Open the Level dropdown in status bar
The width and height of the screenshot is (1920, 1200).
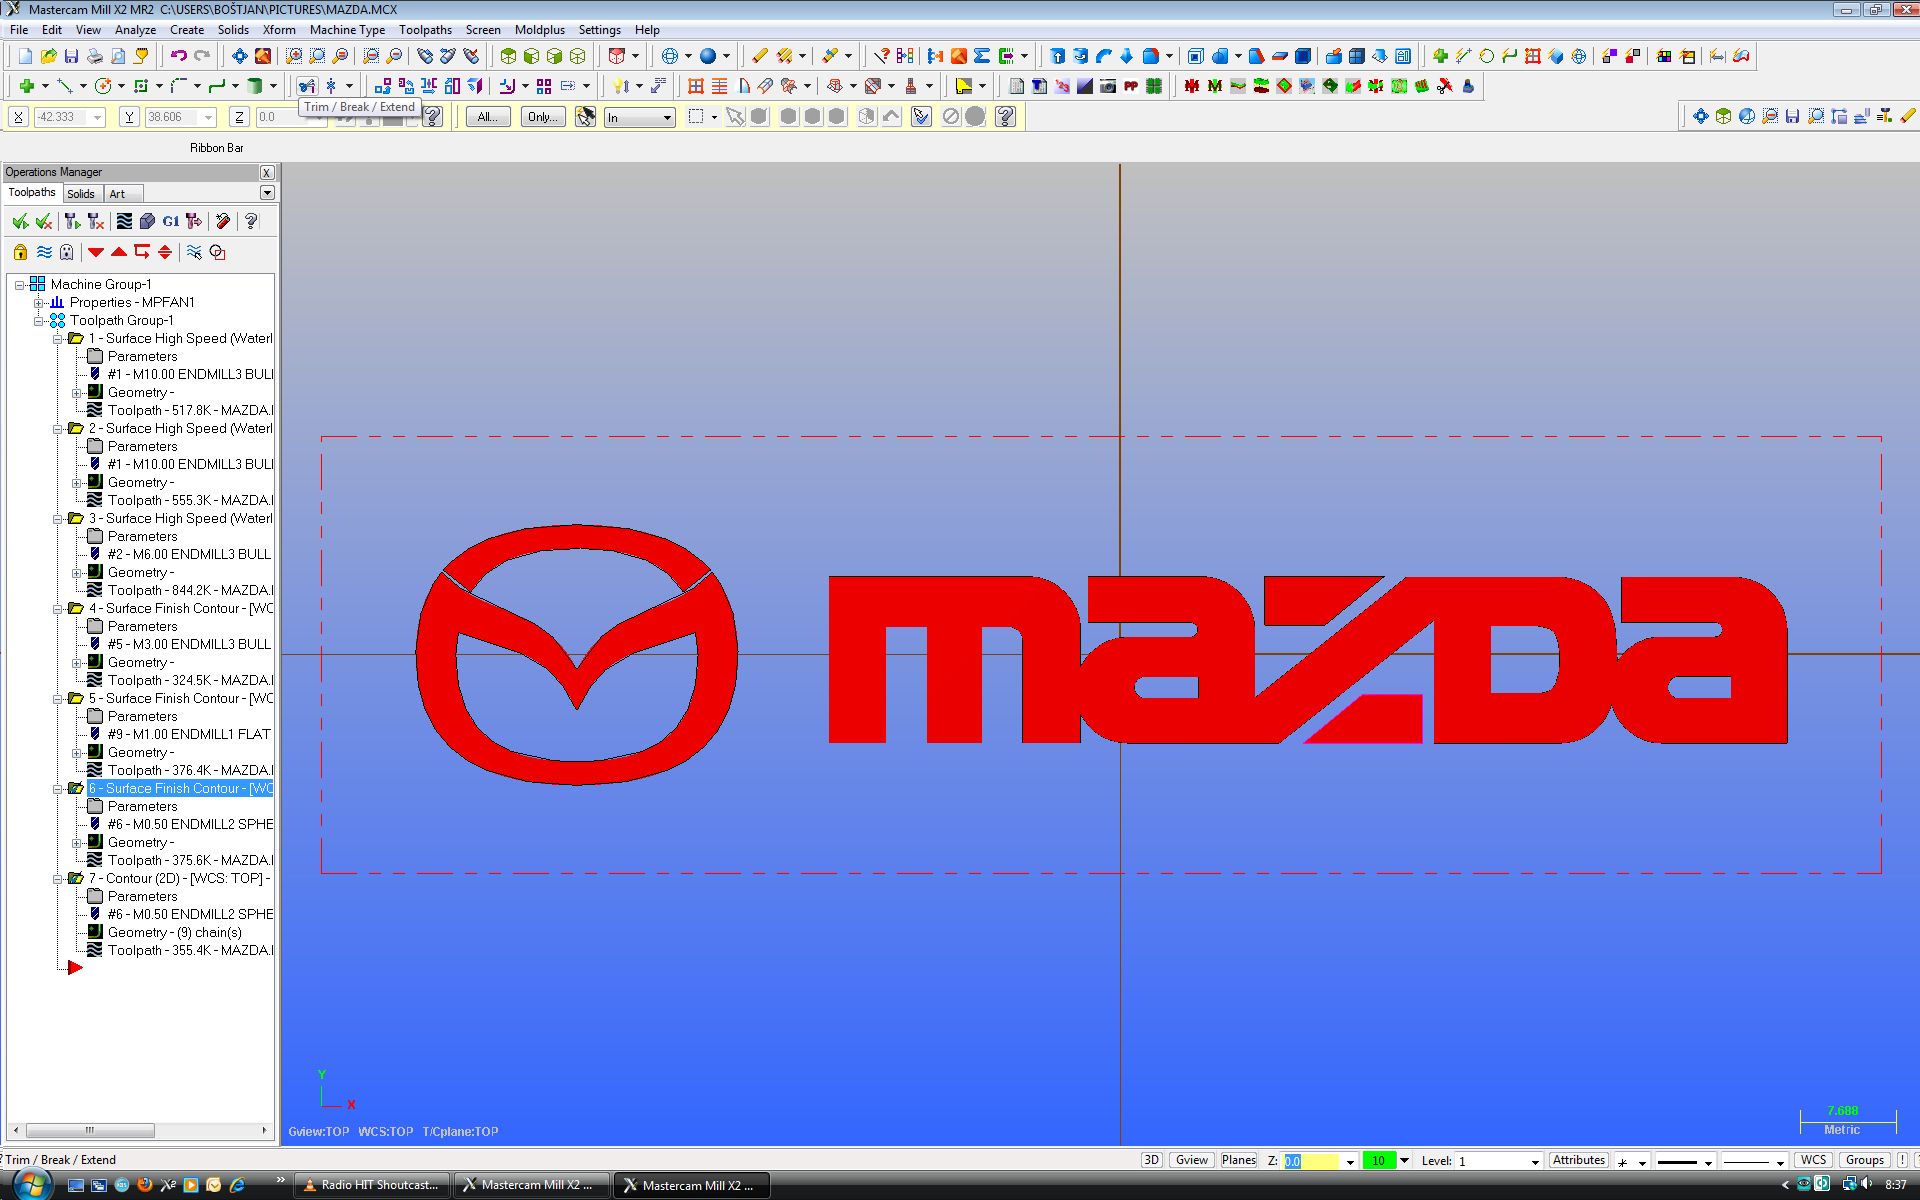coord(1535,1161)
